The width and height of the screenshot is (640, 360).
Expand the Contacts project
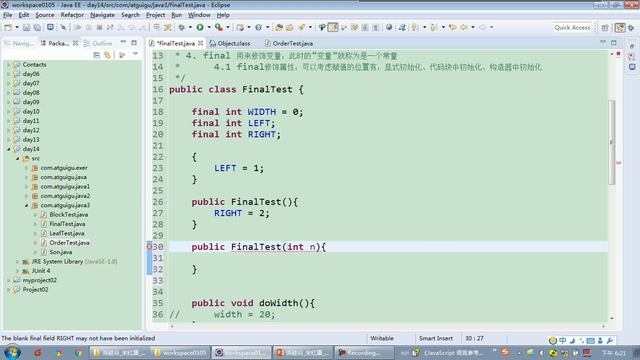click(9, 64)
